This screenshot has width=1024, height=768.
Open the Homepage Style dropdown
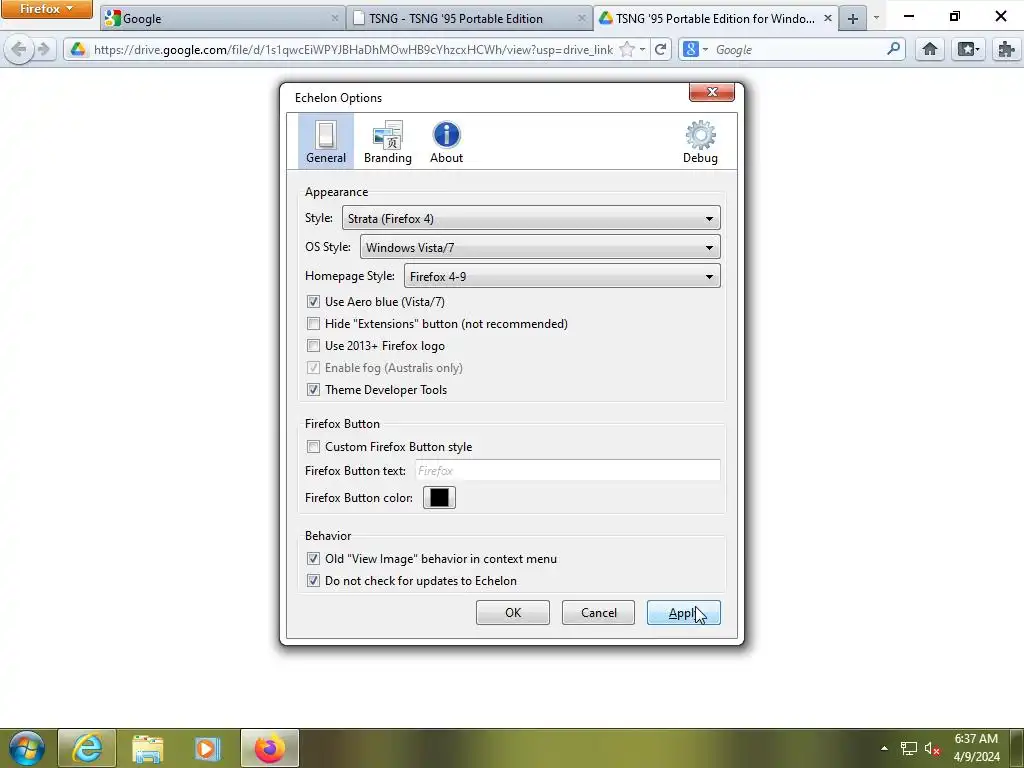point(562,276)
